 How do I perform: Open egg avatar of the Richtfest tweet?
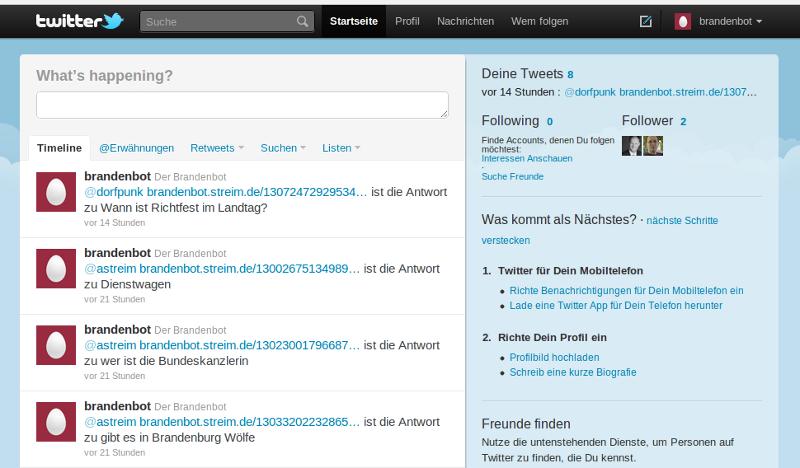point(56,192)
